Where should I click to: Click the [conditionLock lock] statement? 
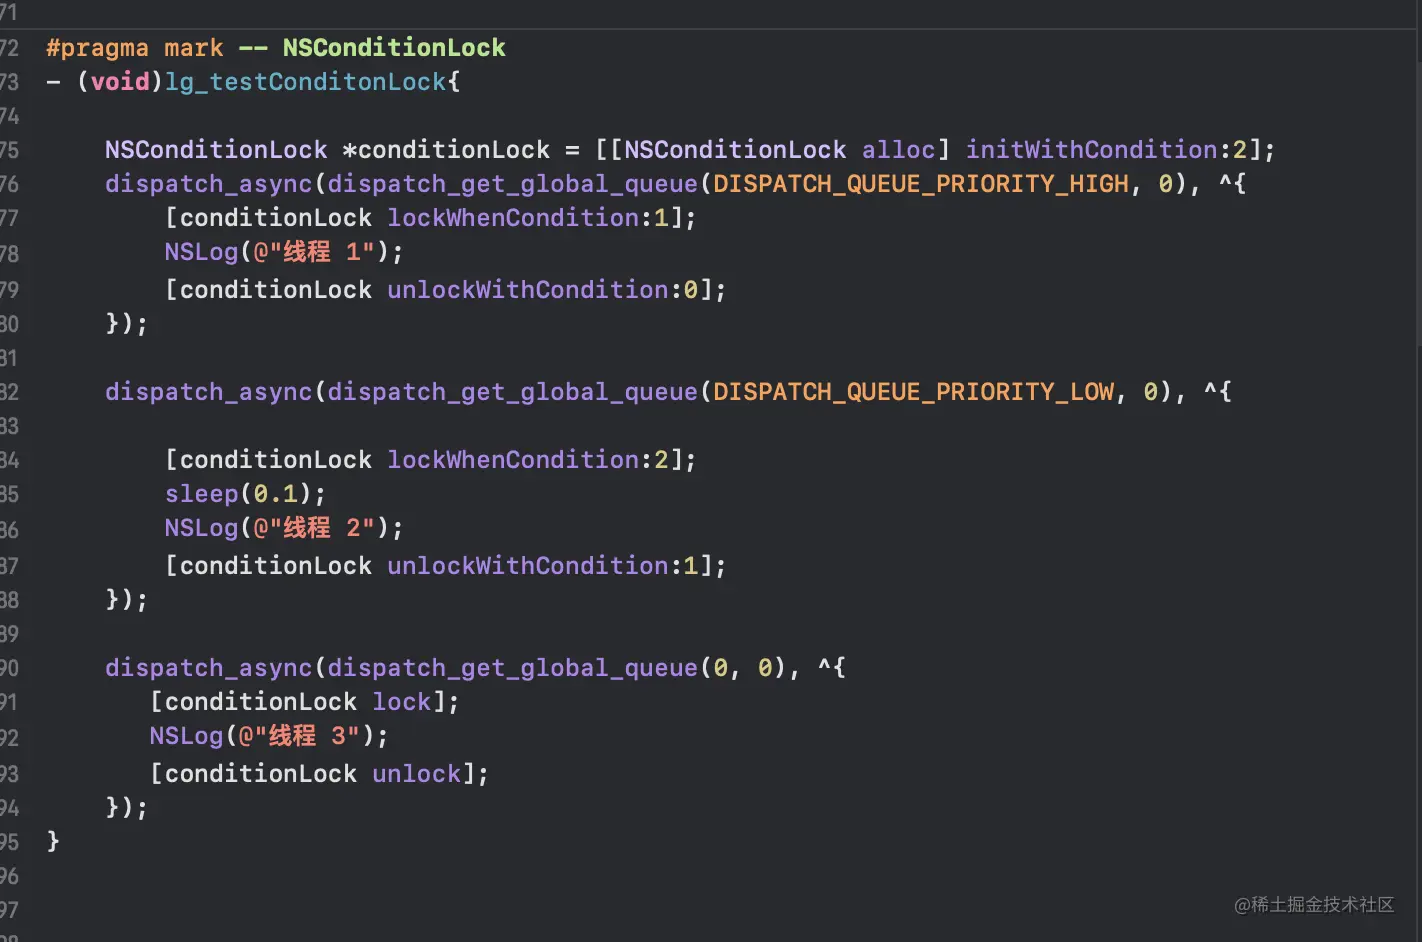305,702
